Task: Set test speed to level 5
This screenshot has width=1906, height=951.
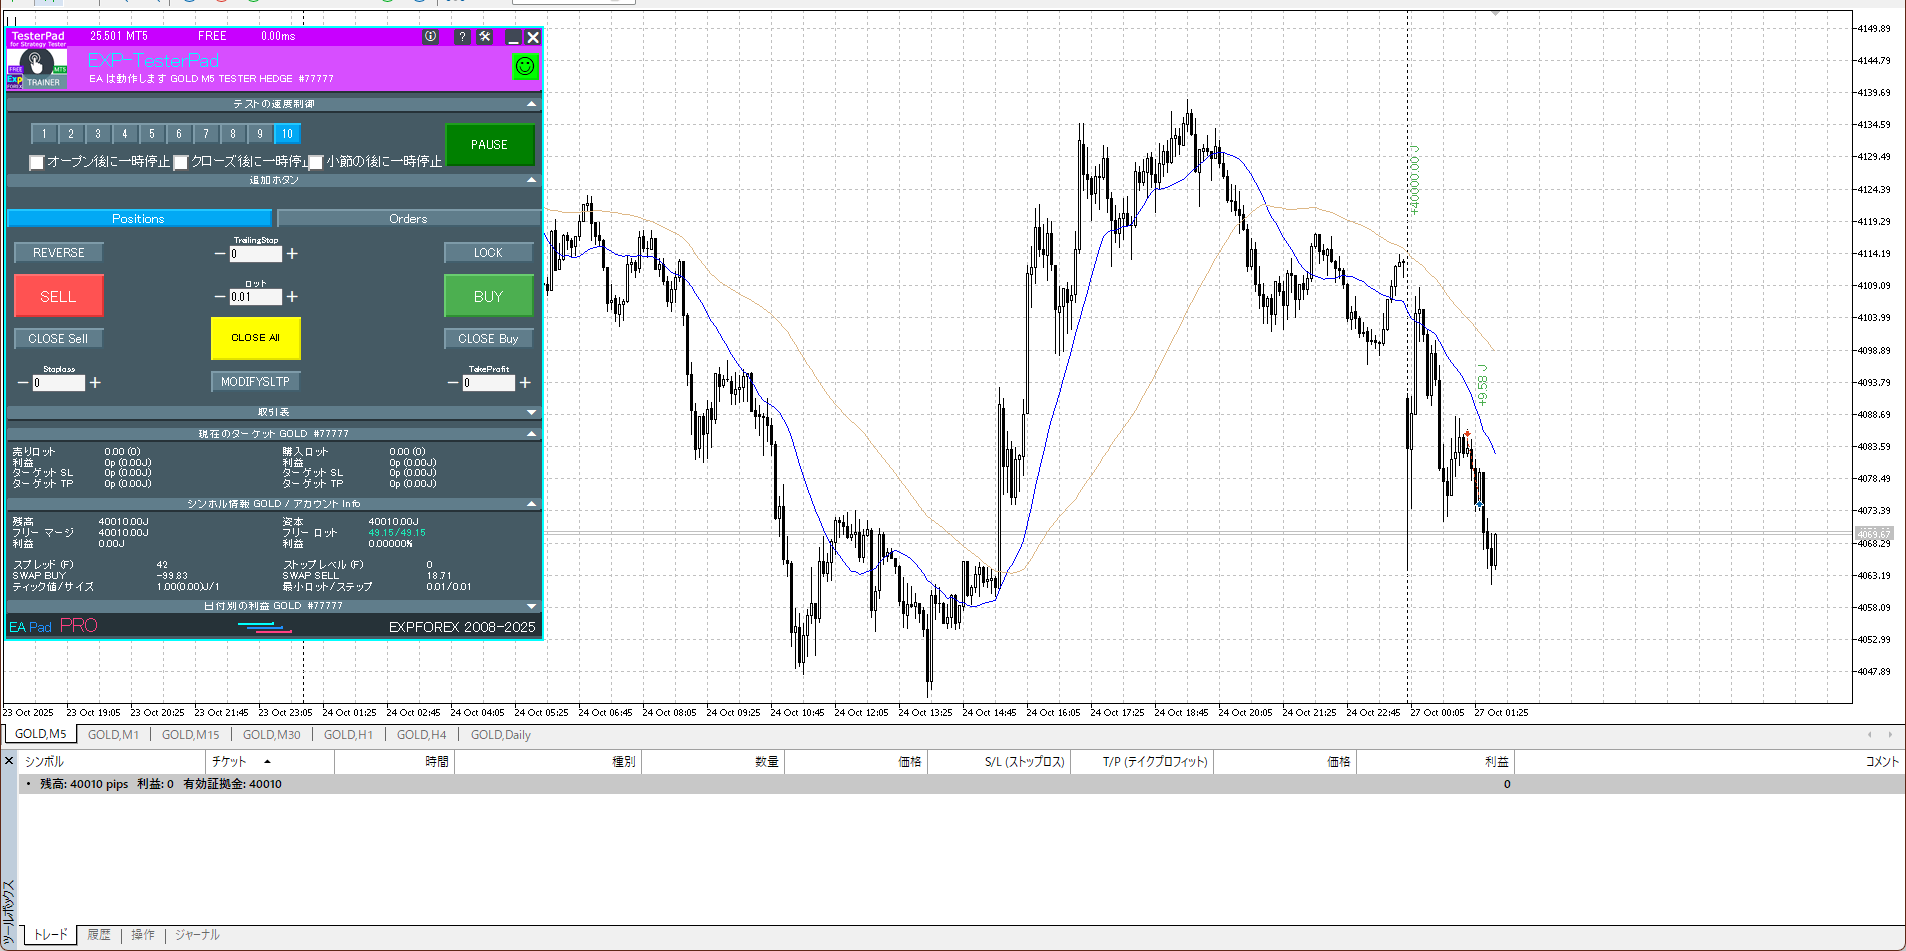Action: pyautogui.click(x=152, y=134)
